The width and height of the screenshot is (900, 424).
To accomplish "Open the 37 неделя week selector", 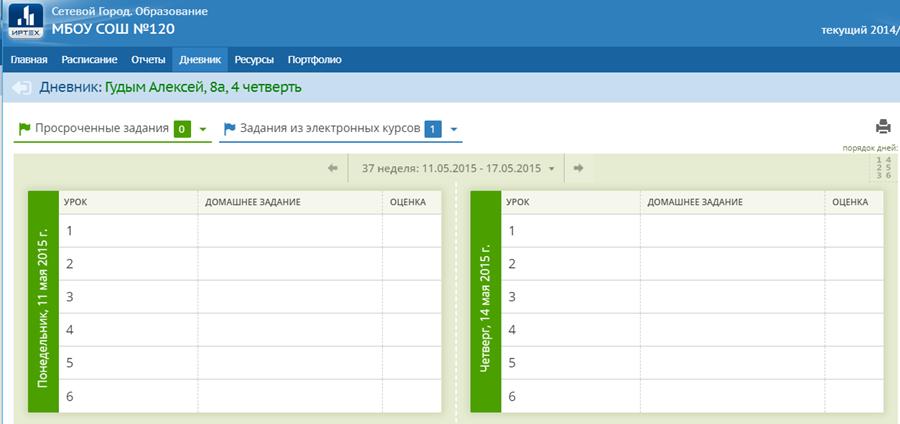I will pyautogui.click(x=457, y=168).
